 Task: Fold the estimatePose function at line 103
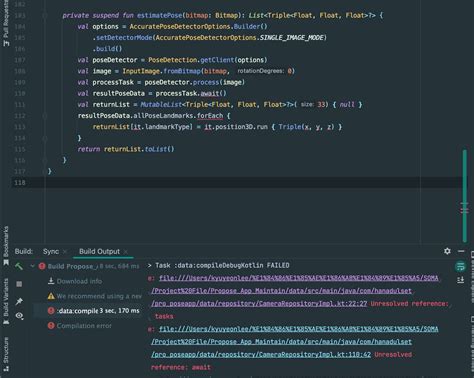click(x=45, y=15)
